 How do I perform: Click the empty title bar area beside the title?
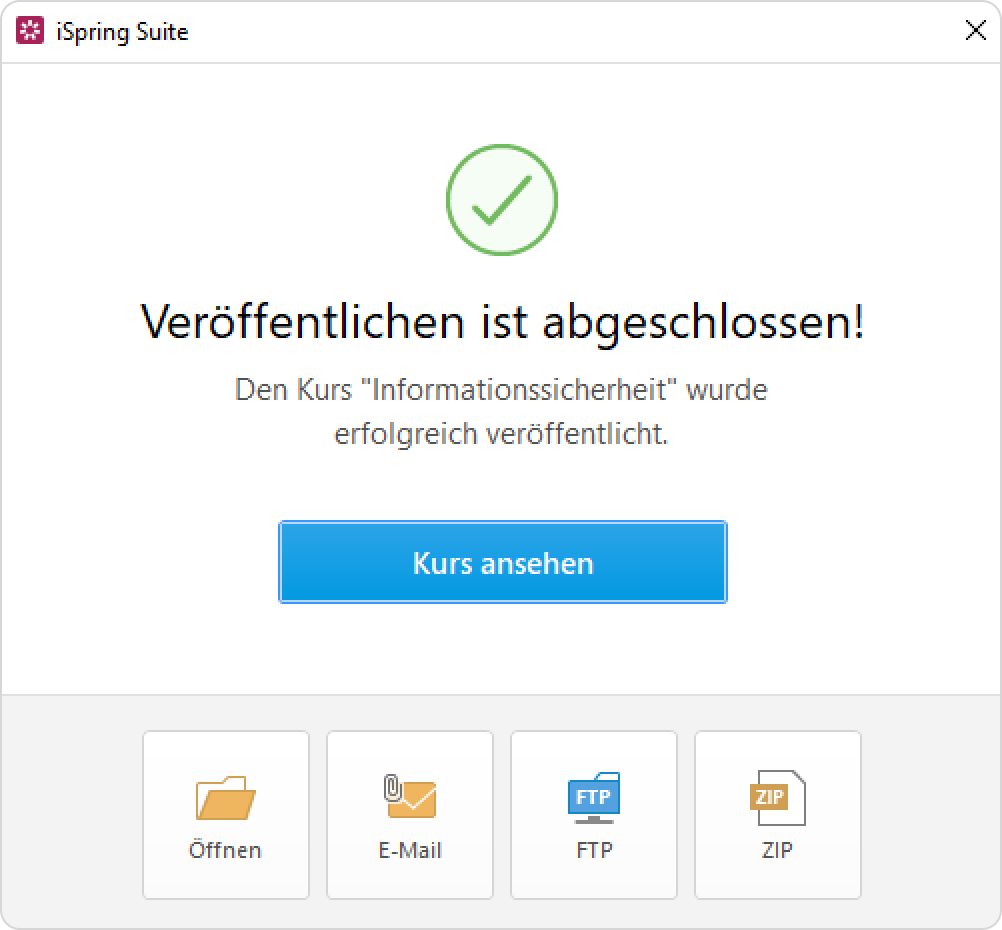[x=575, y=31]
